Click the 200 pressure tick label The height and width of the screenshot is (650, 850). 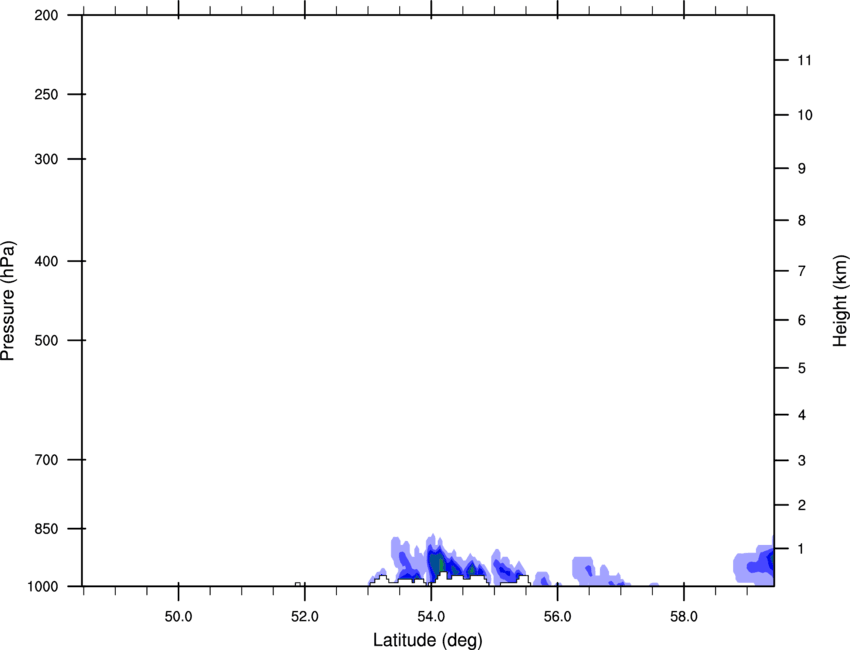46,15
